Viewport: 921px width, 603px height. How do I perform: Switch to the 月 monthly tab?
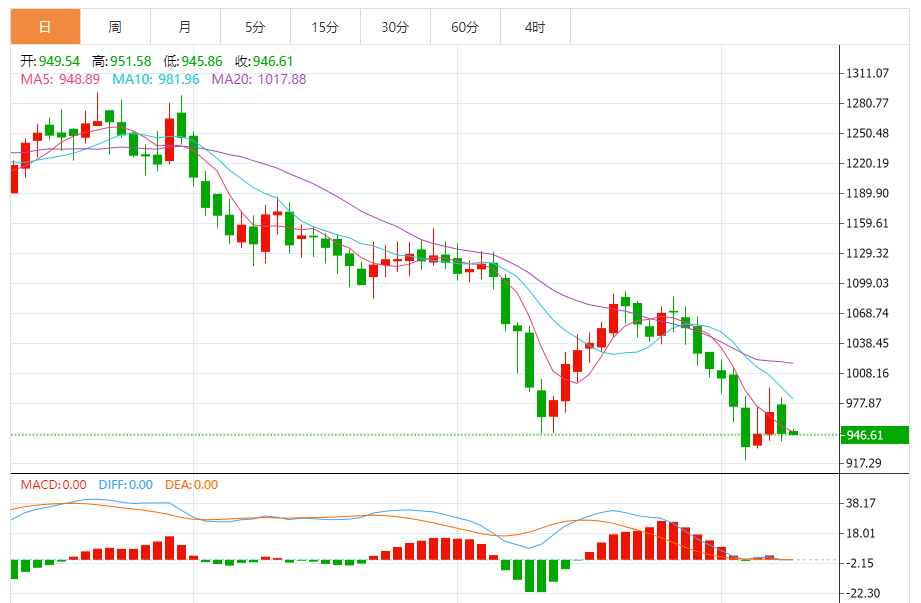click(x=185, y=26)
